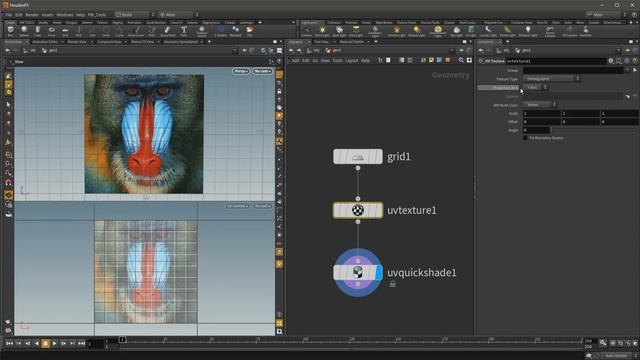Open the Group field dropdown arrow
Image resolution: width=640 pixels, height=360 pixels.
[627, 70]
